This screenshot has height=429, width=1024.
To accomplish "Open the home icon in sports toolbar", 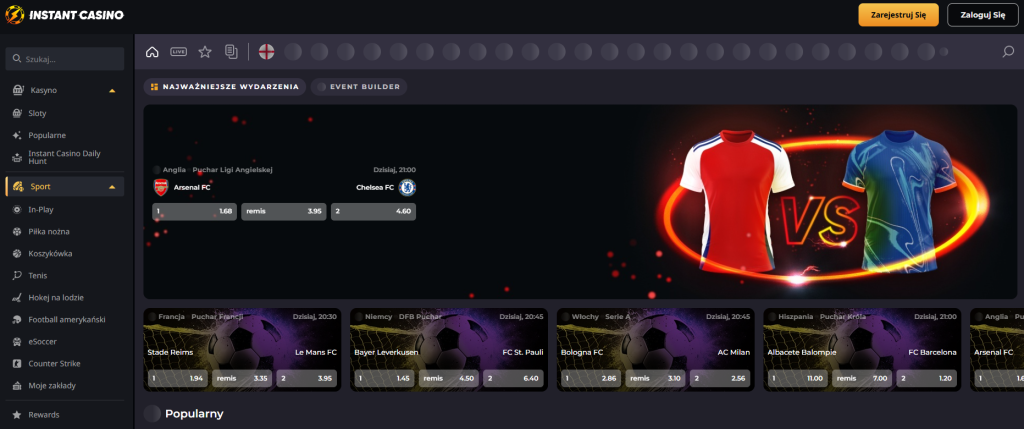I will tap(152, 52).
